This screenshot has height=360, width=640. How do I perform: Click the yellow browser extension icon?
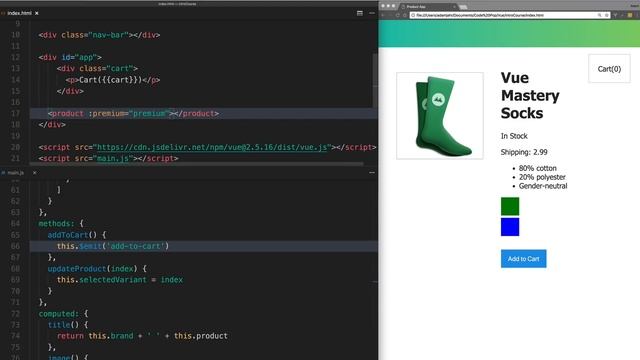(x=630, y=15)
